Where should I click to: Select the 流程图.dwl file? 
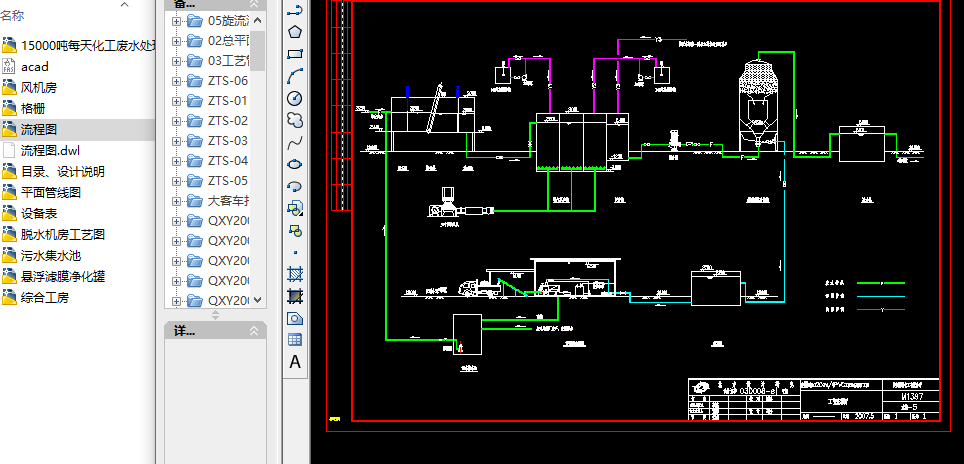click(x=50, y=151)
